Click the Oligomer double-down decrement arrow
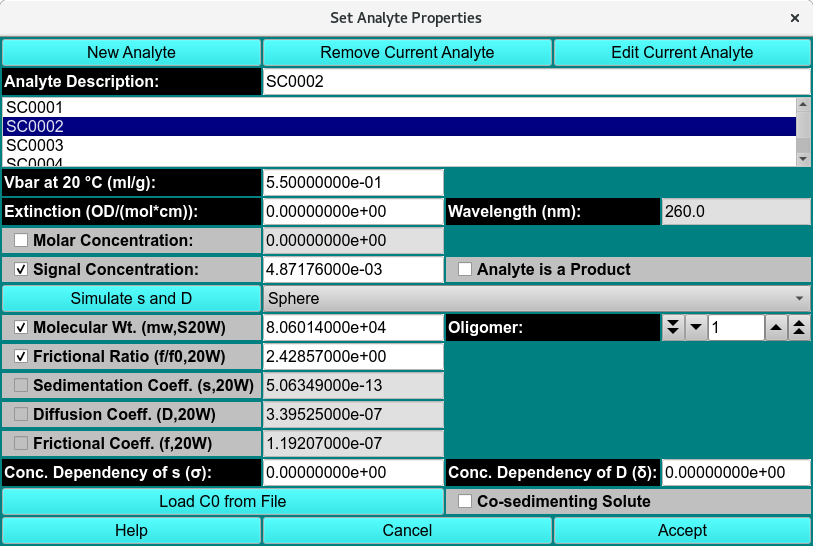 pos(673,327)
